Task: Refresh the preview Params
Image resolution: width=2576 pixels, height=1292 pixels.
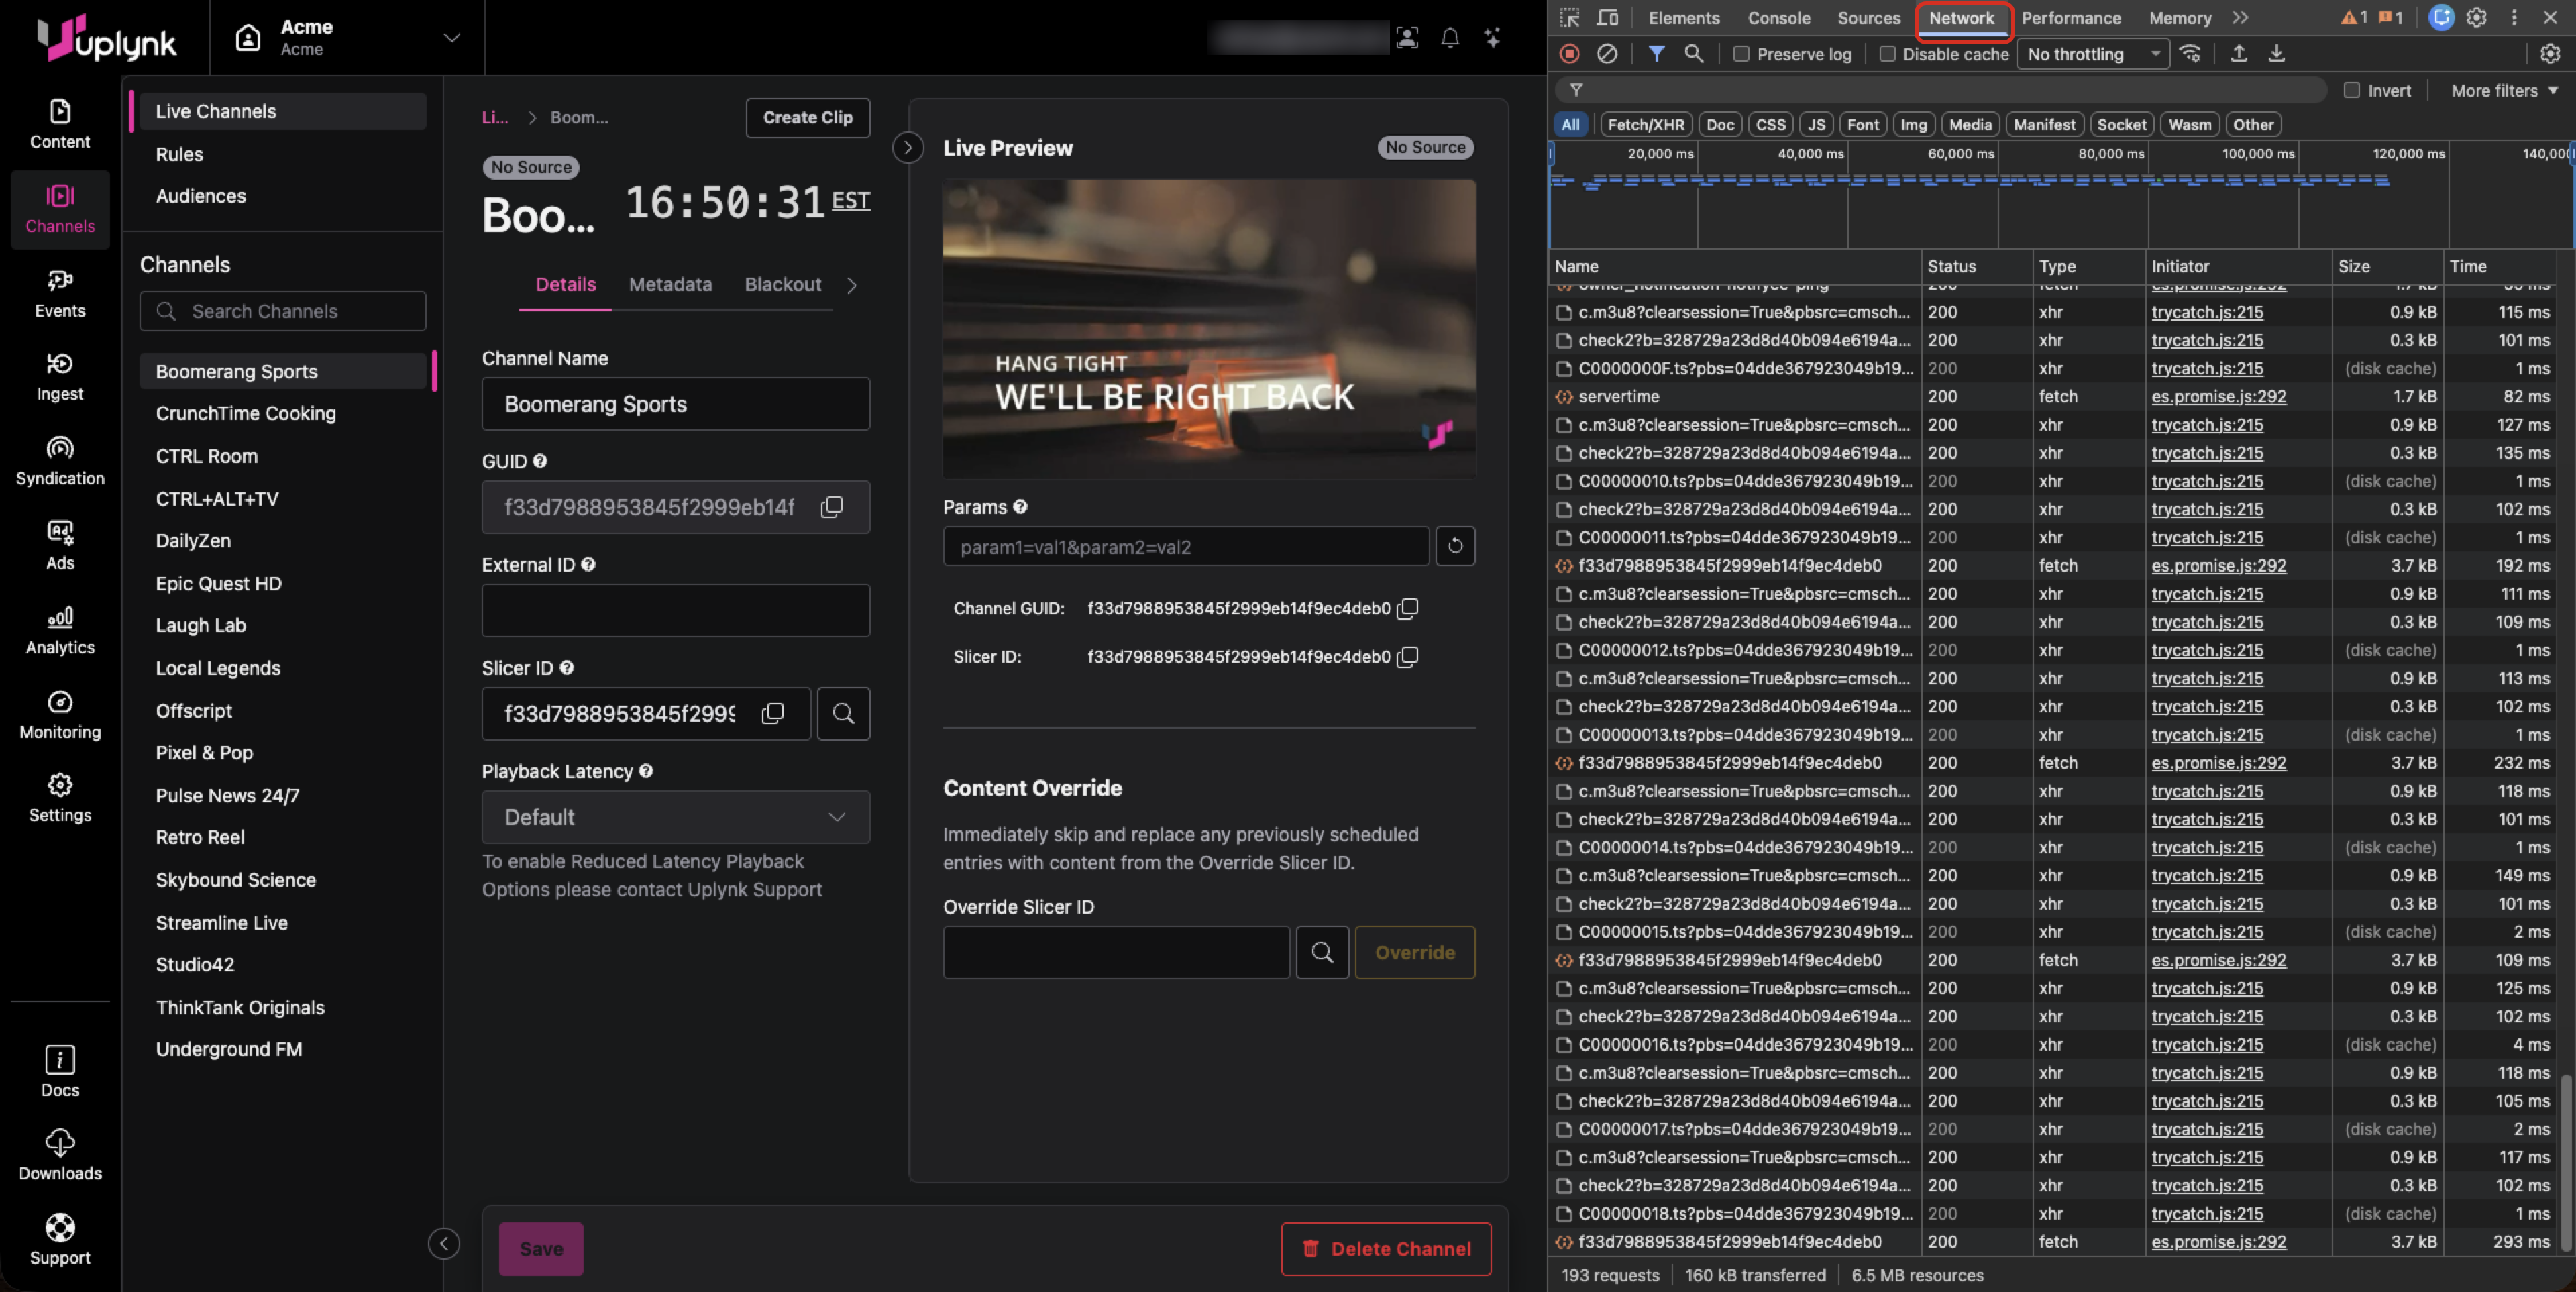Action: tap(1455, 546)
